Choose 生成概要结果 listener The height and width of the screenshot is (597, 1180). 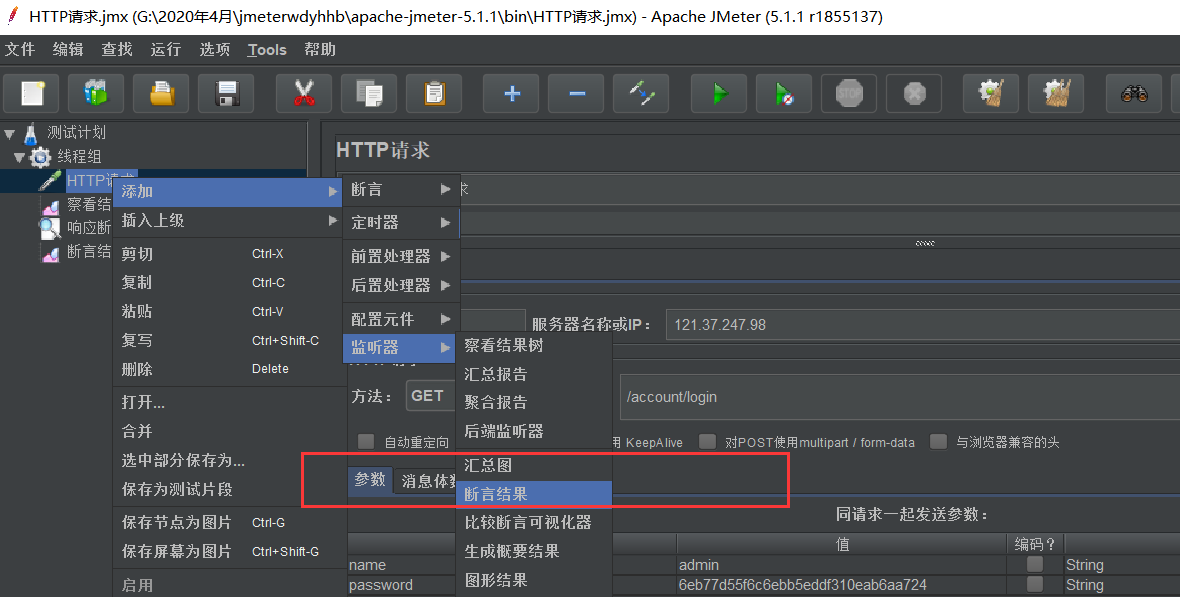[534, 551]
